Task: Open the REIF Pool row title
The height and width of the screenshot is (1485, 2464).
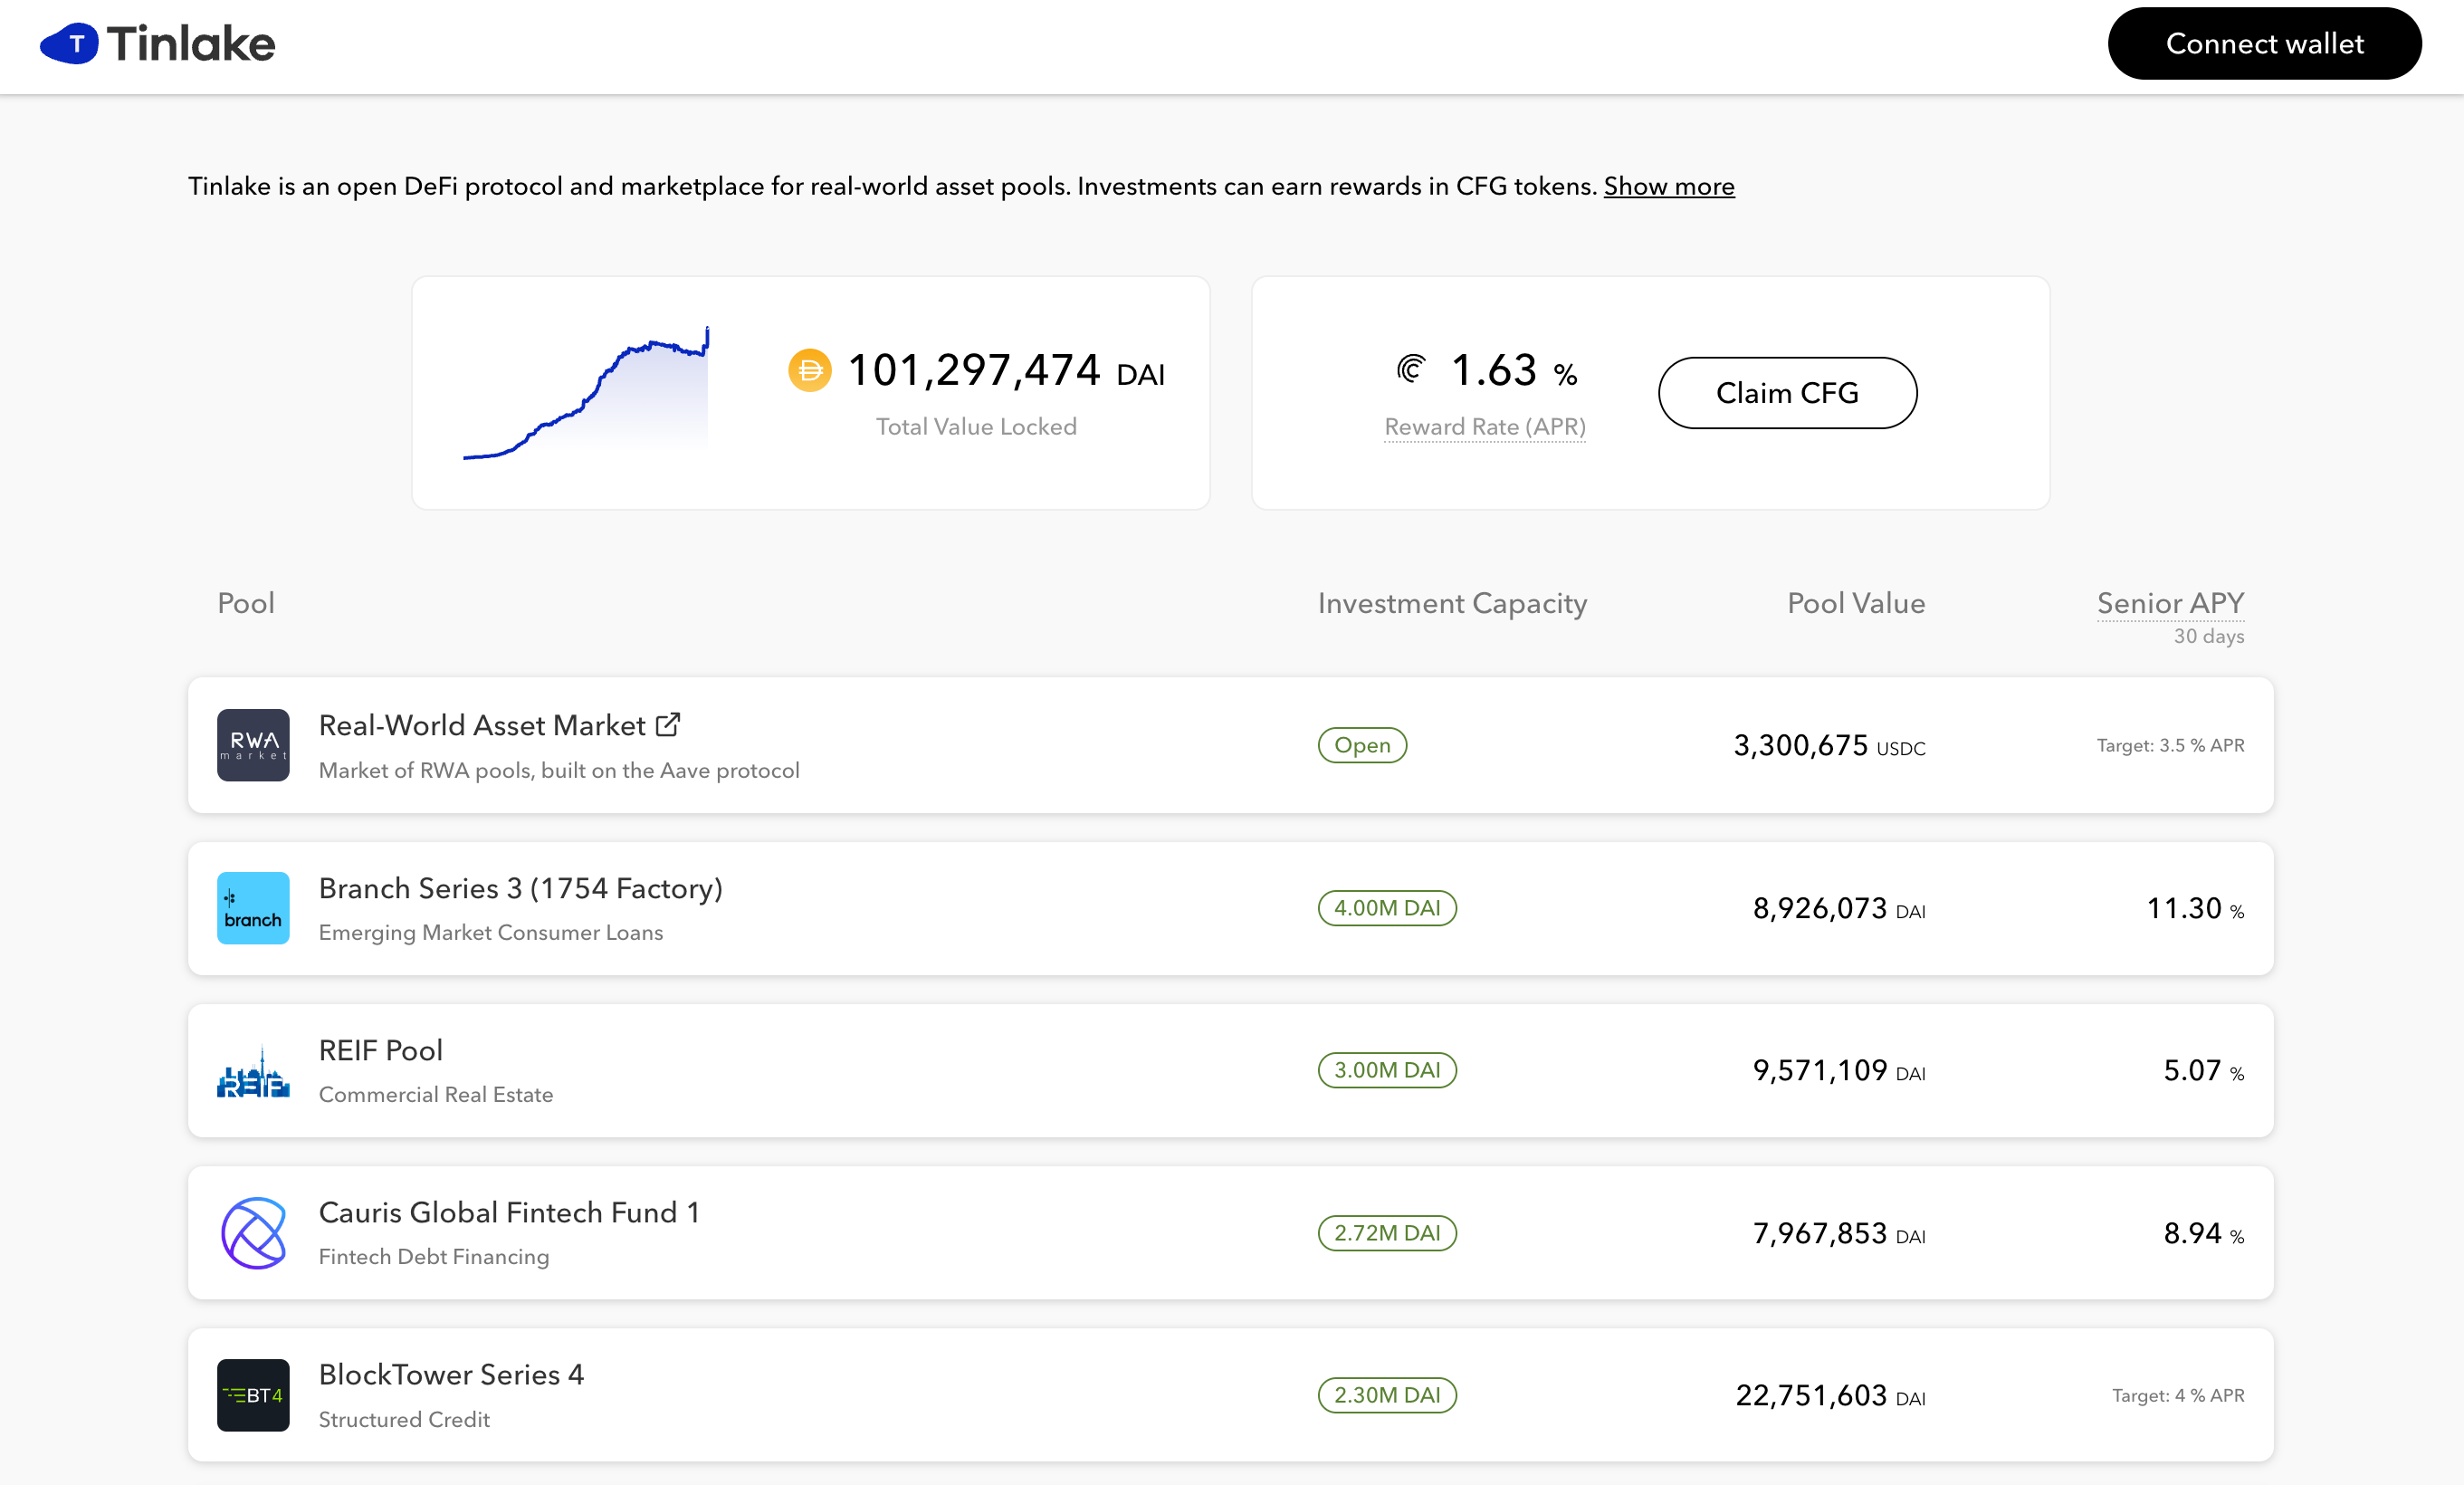Action: pos(380,1050)
